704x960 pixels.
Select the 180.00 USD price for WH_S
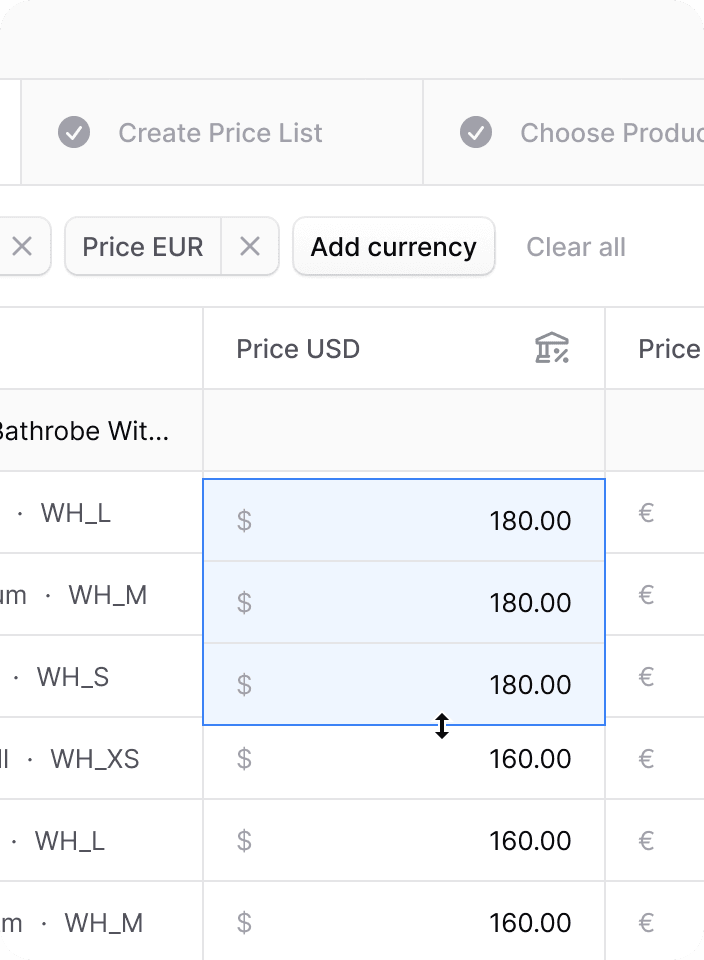pos(404,684)
